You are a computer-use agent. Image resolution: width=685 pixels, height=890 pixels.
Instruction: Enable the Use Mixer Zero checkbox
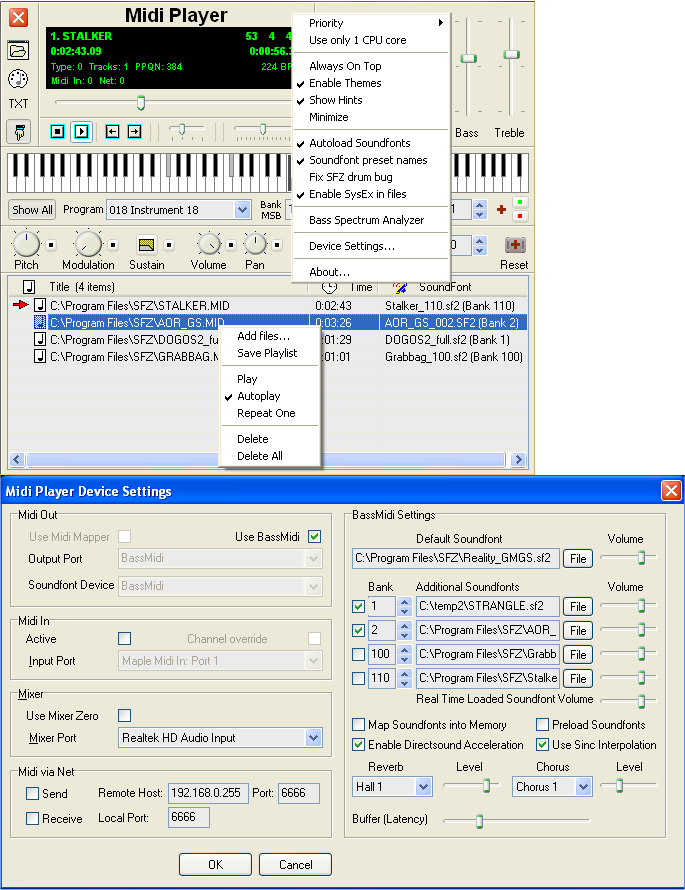coord(125,715)
